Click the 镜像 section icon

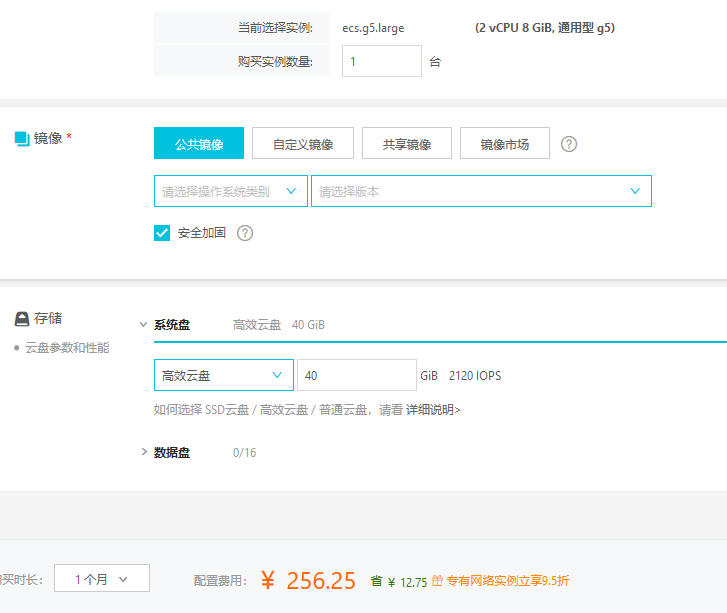(x=22, y=139)
